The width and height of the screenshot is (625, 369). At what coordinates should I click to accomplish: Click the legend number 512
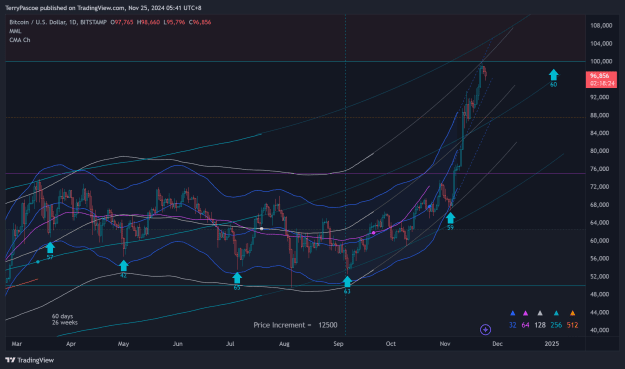click(572, 325)
